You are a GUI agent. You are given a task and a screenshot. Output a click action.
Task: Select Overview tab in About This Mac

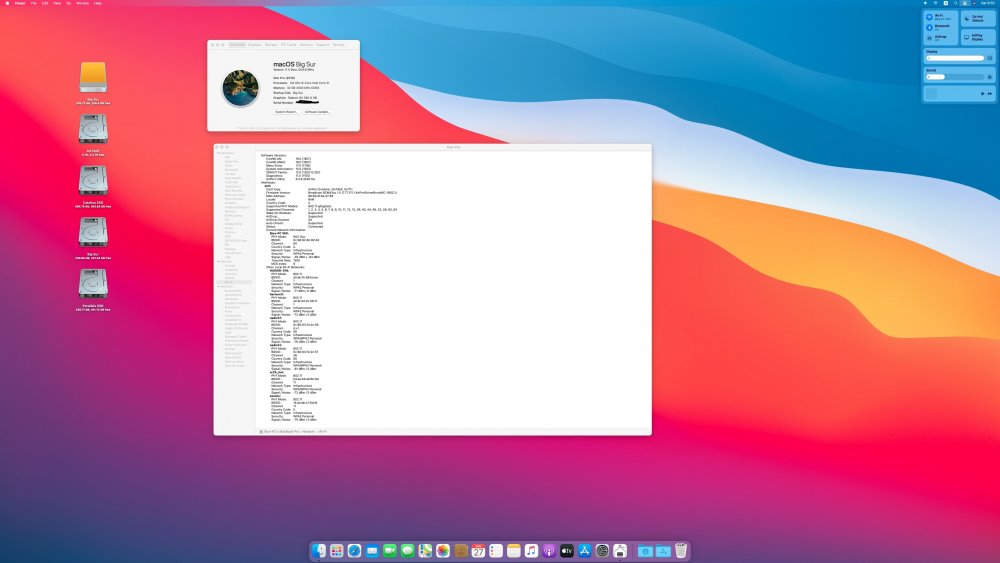237,45
